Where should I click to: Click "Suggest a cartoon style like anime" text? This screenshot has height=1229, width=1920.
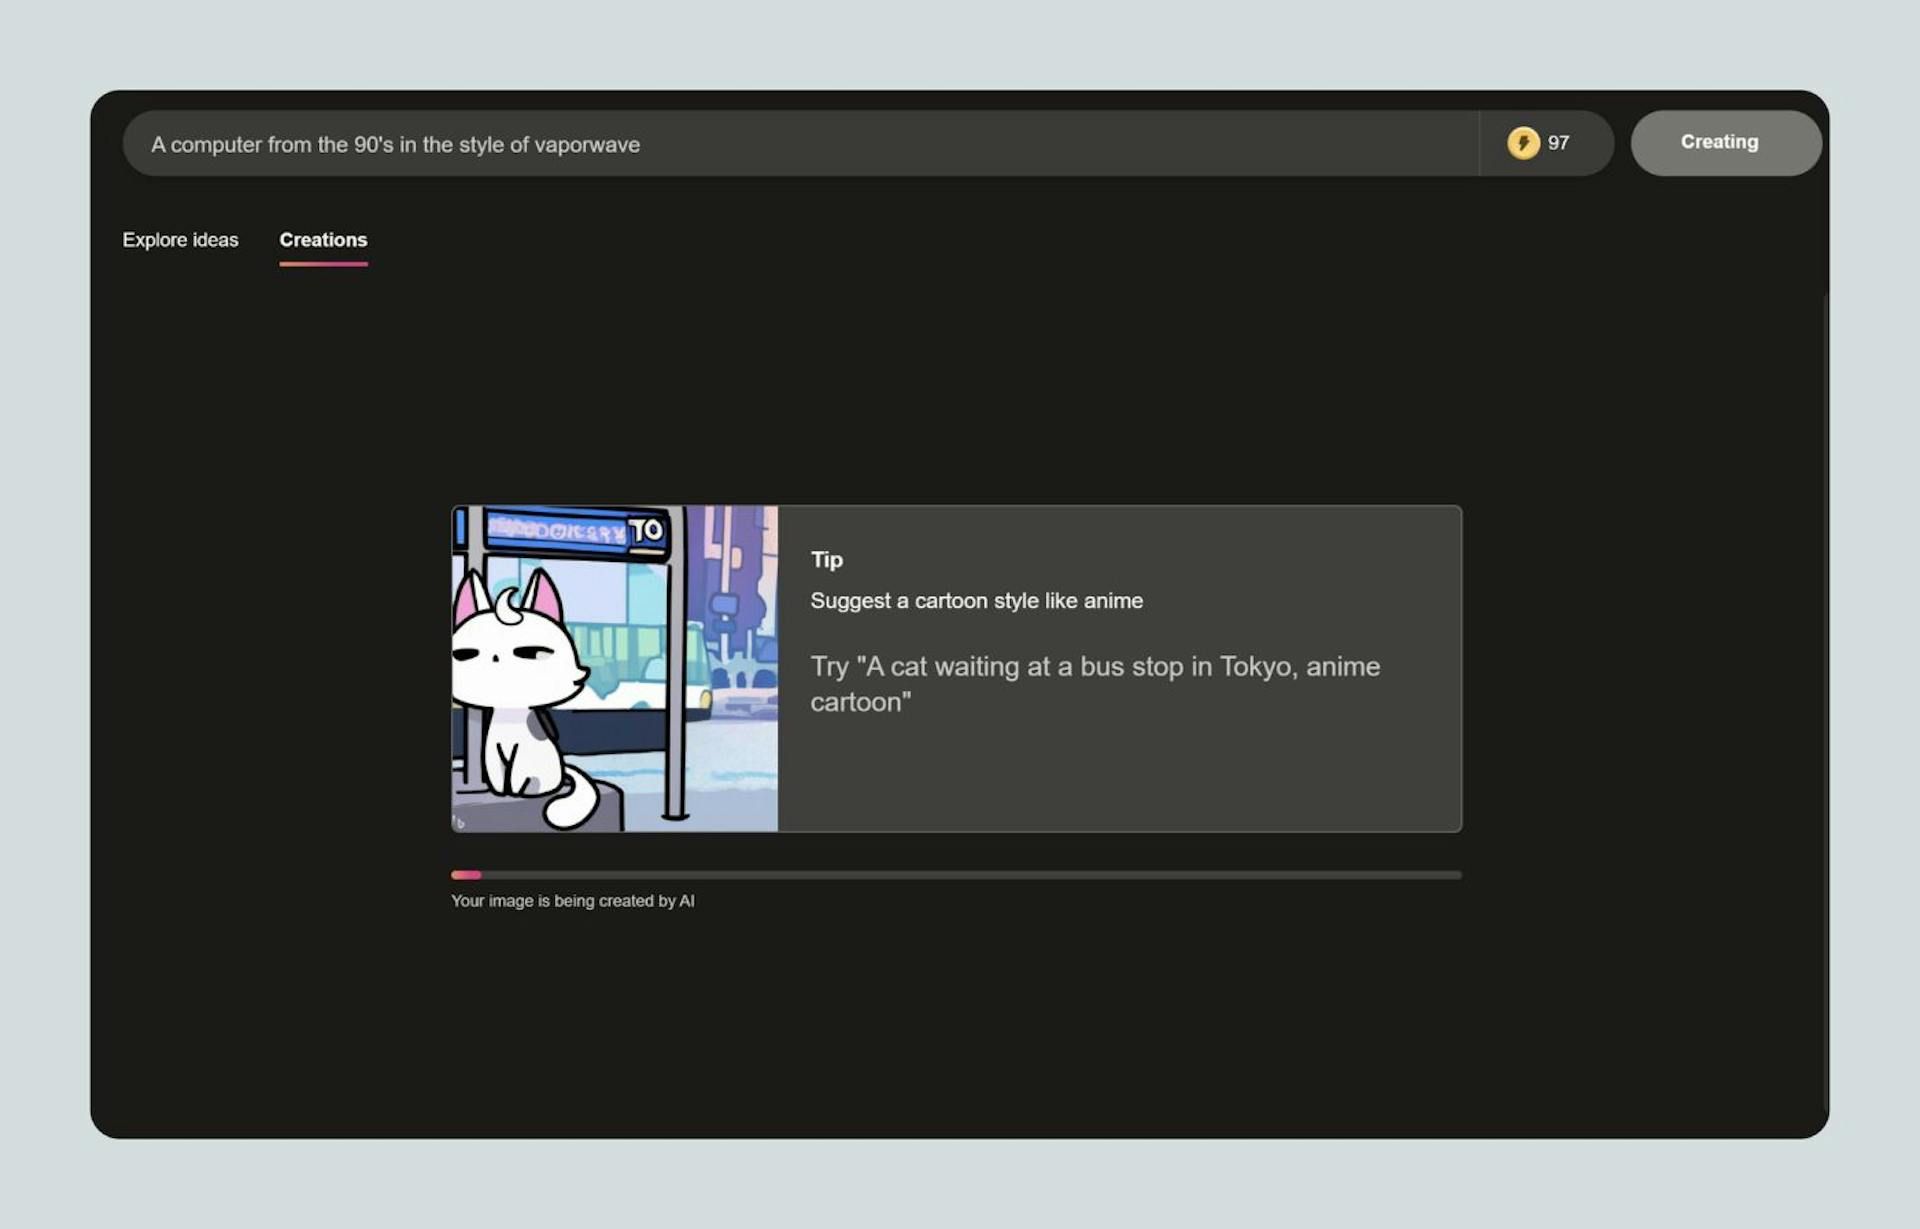976,601
